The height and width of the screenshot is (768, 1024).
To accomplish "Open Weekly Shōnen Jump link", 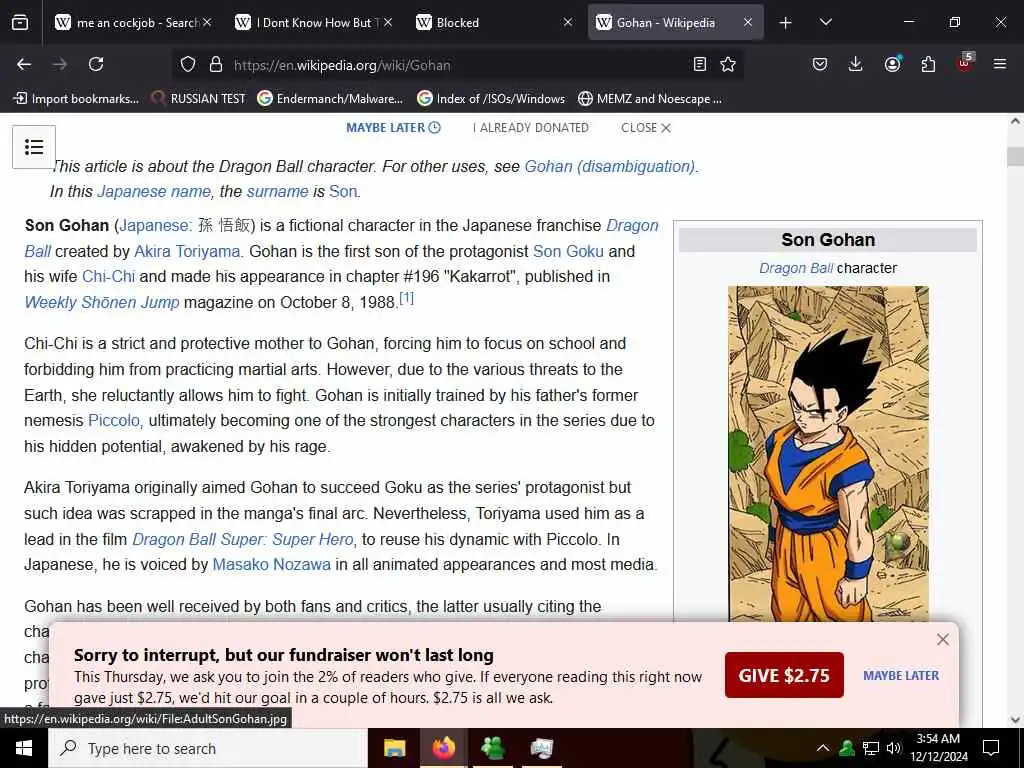I will (x=102, y=302).
